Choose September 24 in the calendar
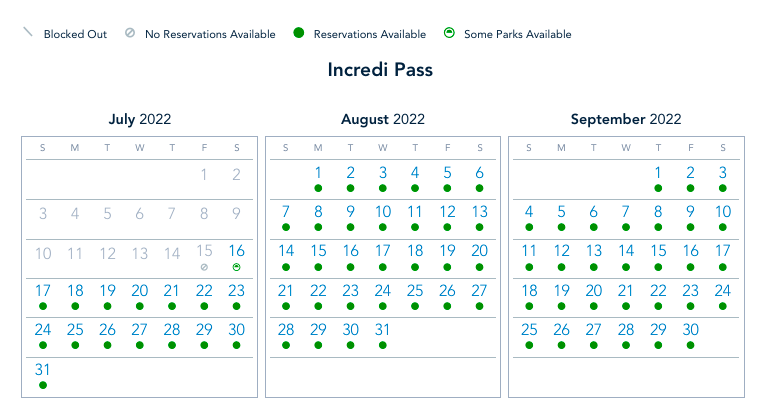Viewport: 766px width, 417px height. point(722,291)
